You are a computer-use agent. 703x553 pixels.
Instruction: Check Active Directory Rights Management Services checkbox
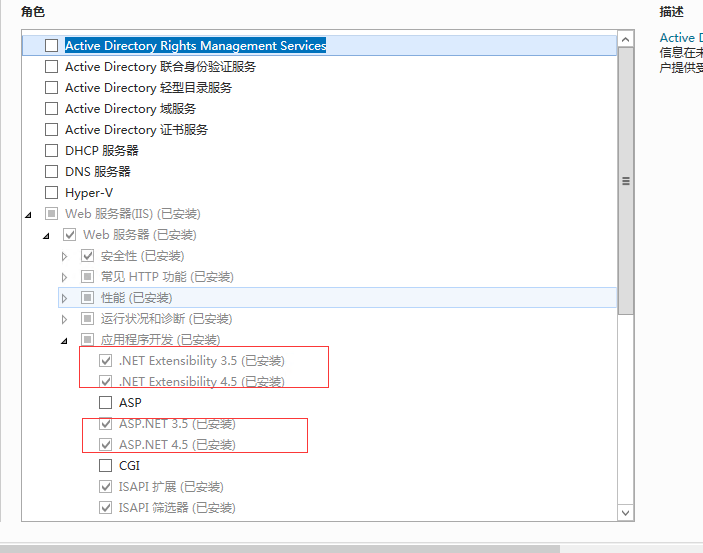[52, 45]
